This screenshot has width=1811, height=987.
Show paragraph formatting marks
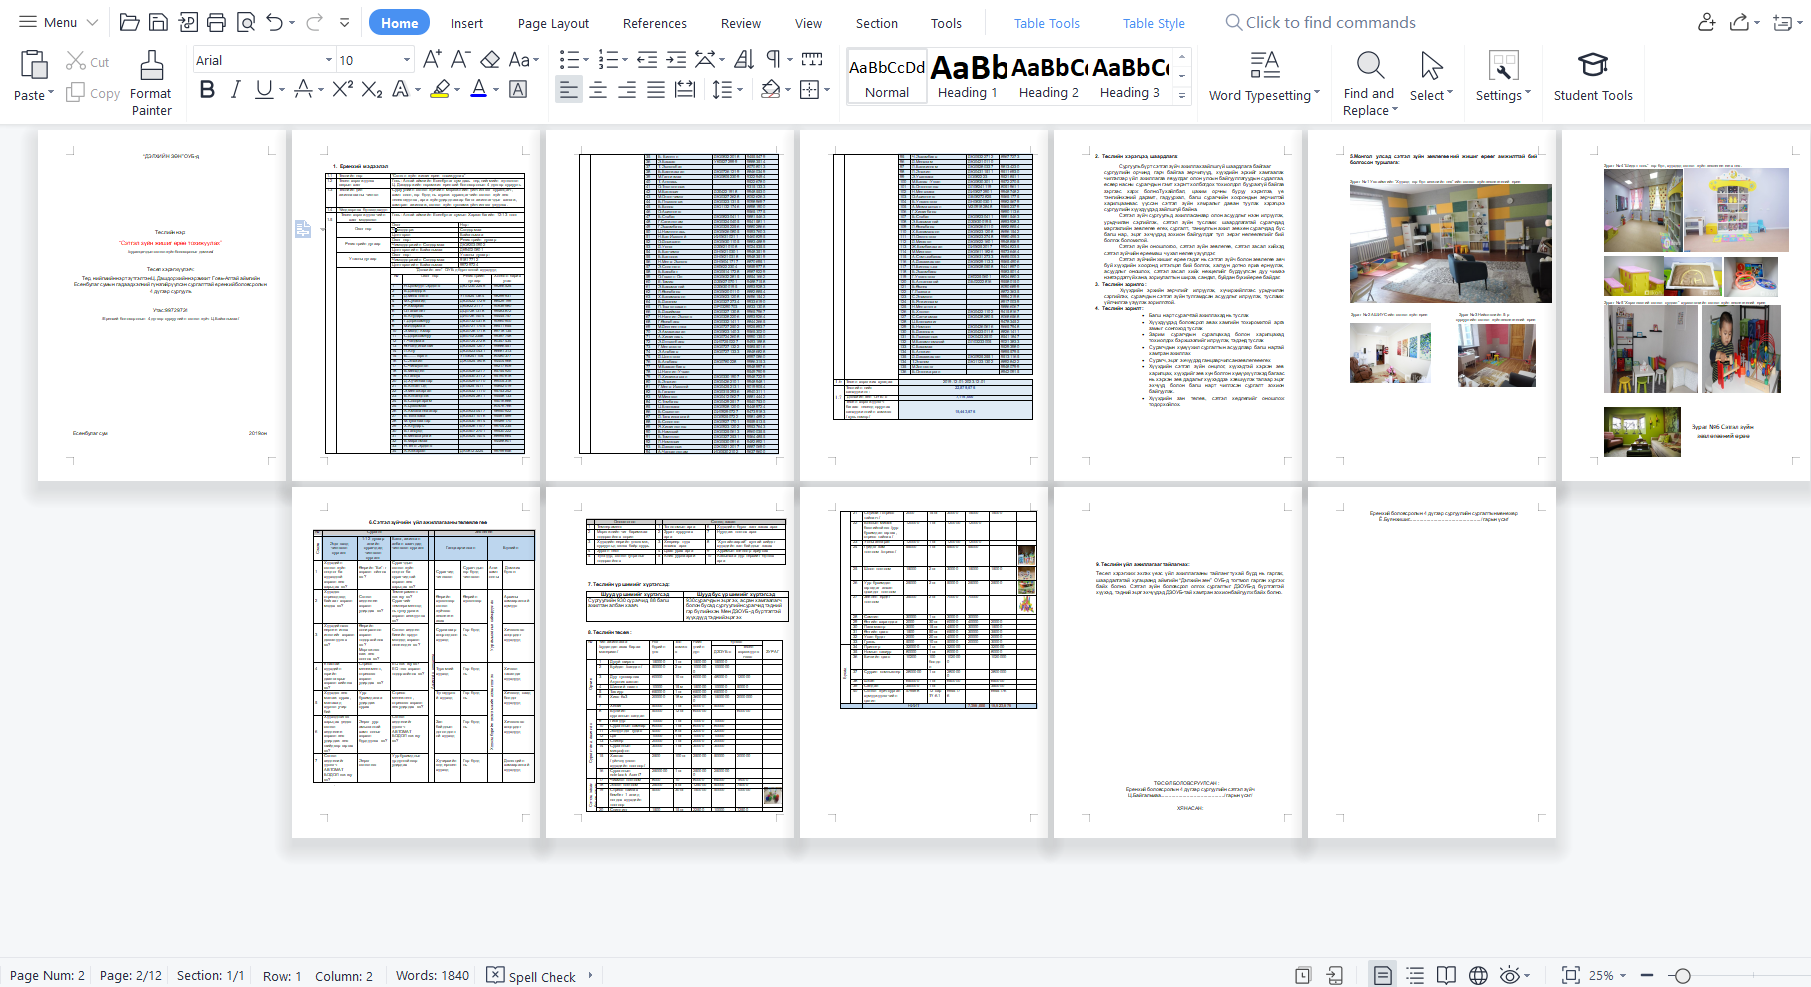[771, 60]
